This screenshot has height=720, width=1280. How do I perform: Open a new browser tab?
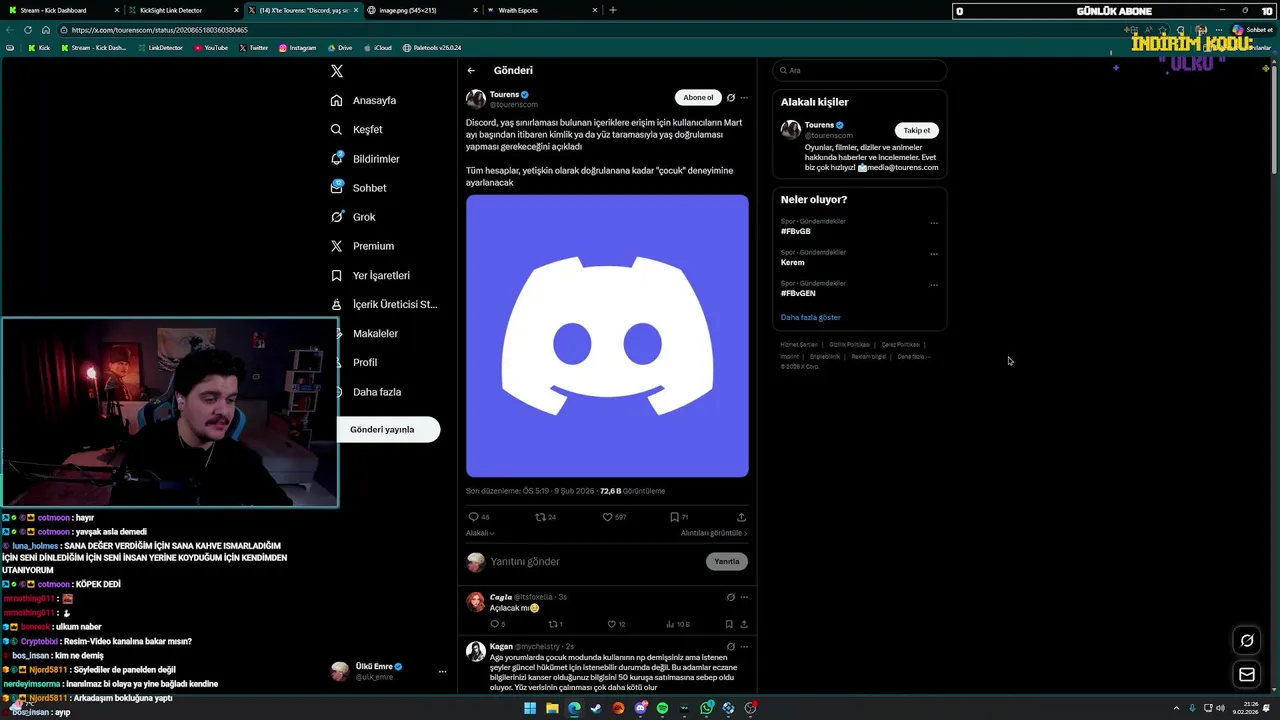pyautogui.click(x=613, y=10)
